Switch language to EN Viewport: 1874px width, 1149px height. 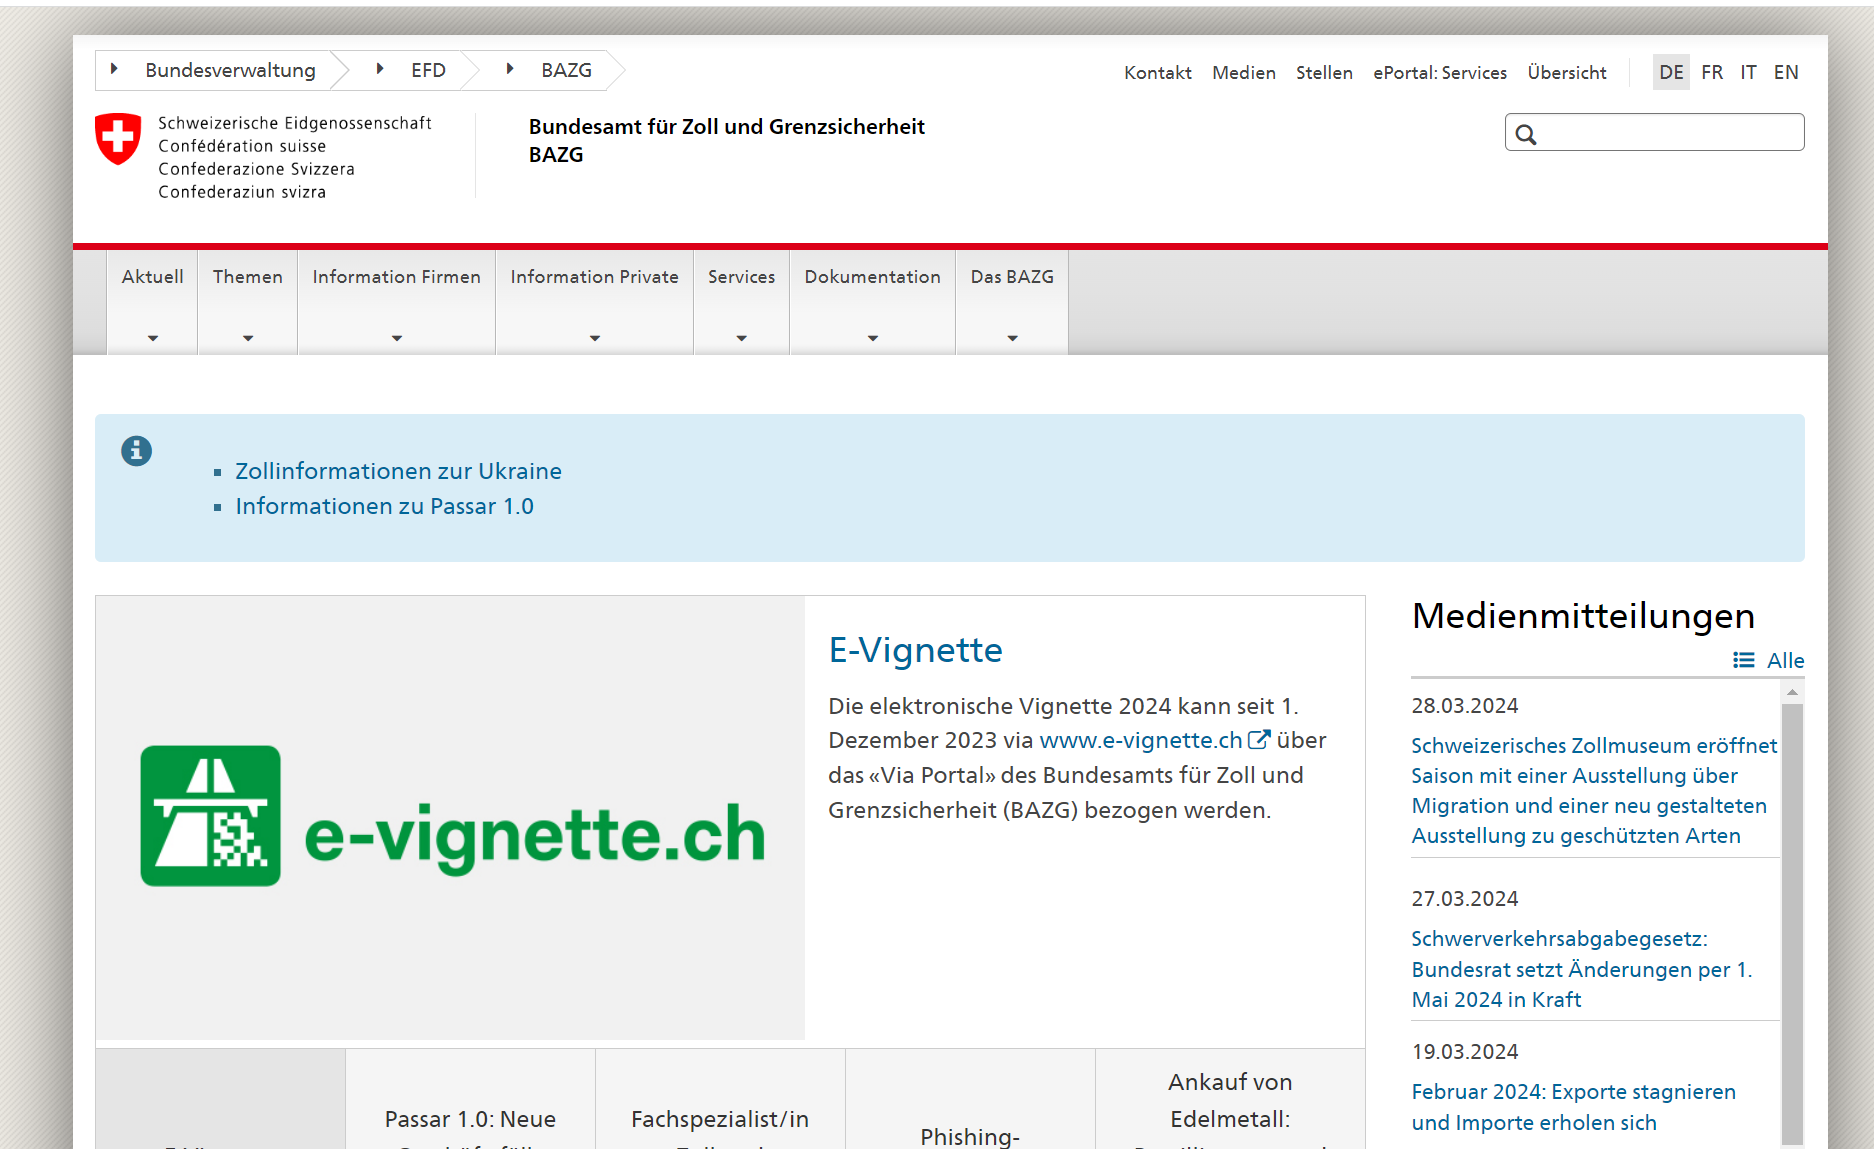coord(1786,72)
